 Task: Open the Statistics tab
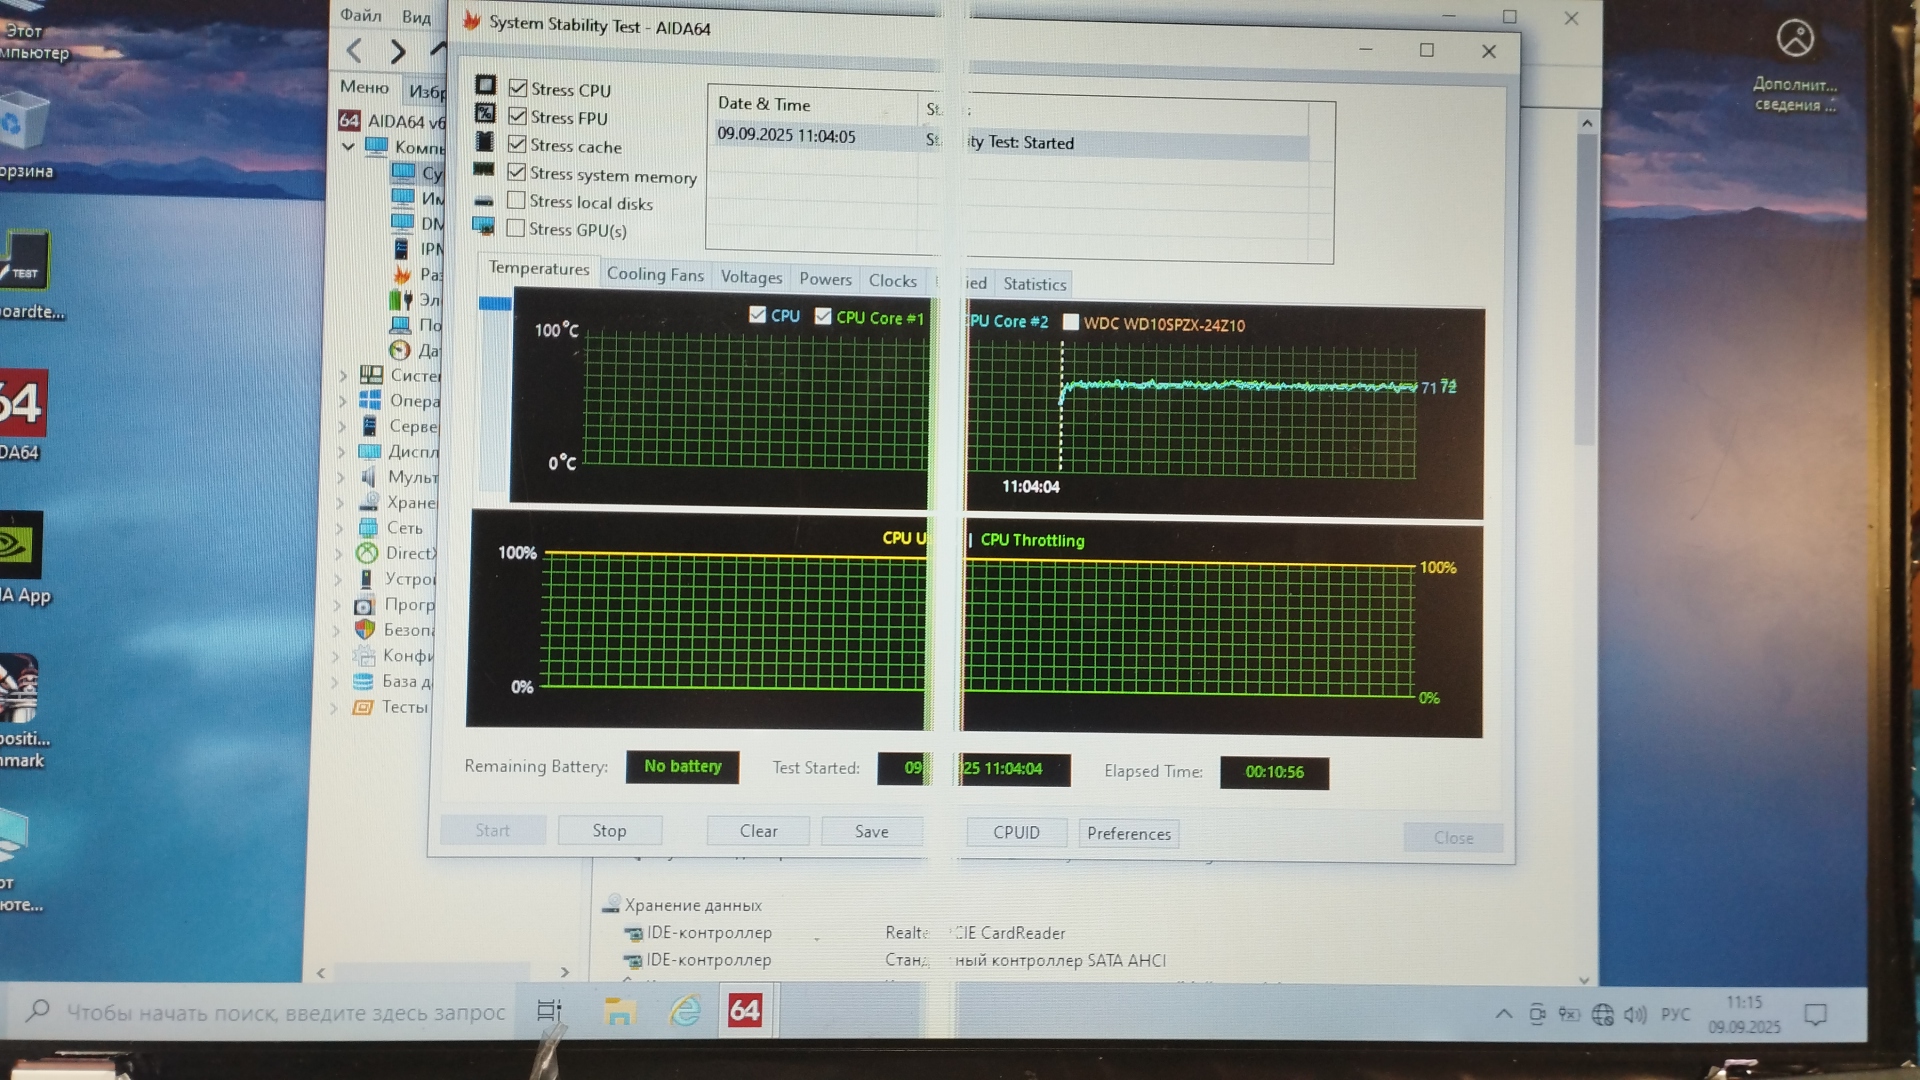1034,285
